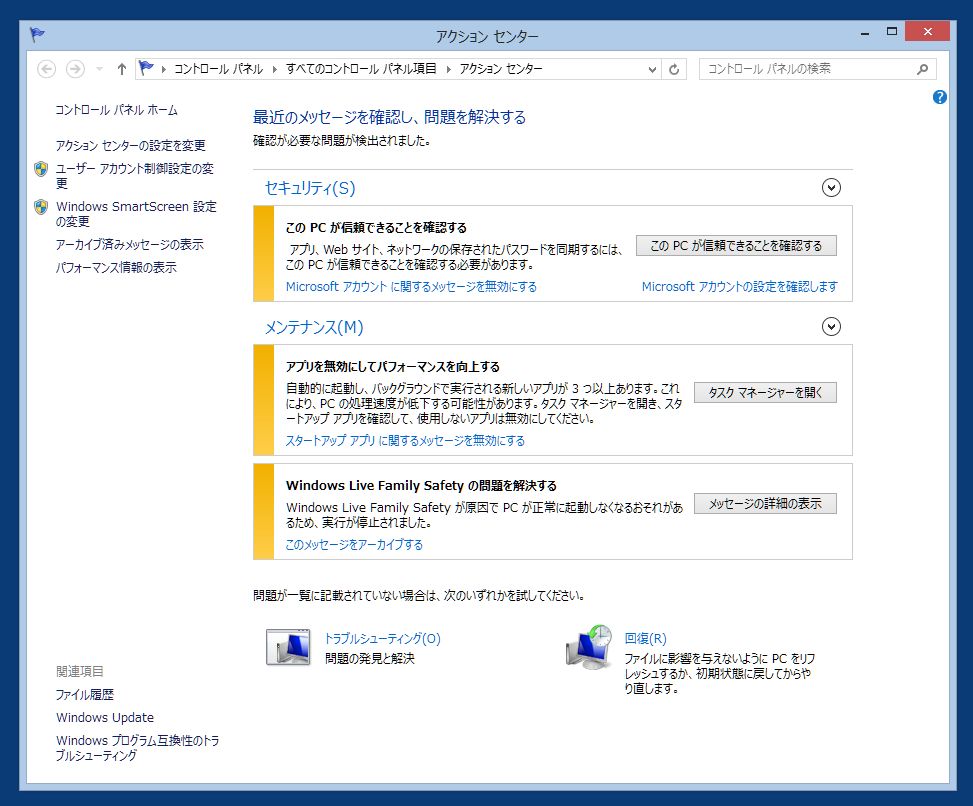Viewport: 973px width, 806px height.
Task: Click the window title bar flag icon
Action: [37, 35]
